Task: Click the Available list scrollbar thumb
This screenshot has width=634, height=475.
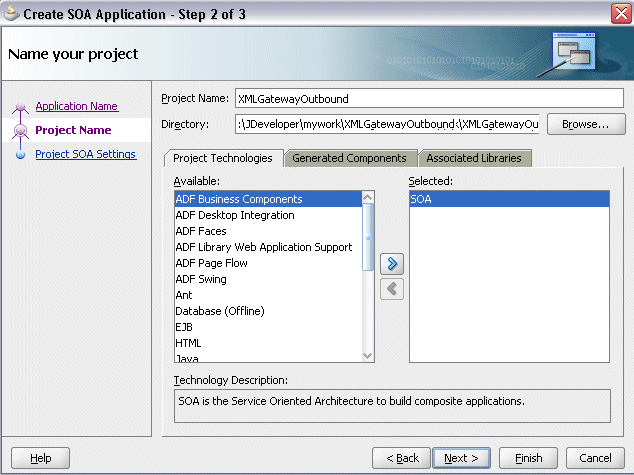Action: [x=368, y=237]
